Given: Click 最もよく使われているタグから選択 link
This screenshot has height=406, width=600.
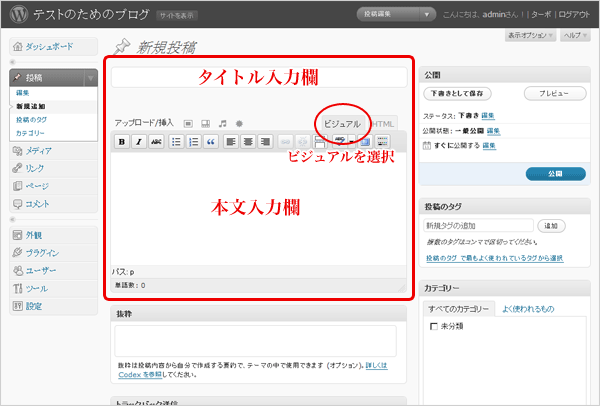Looking at the screenshot, I should (x=494, y=258).
